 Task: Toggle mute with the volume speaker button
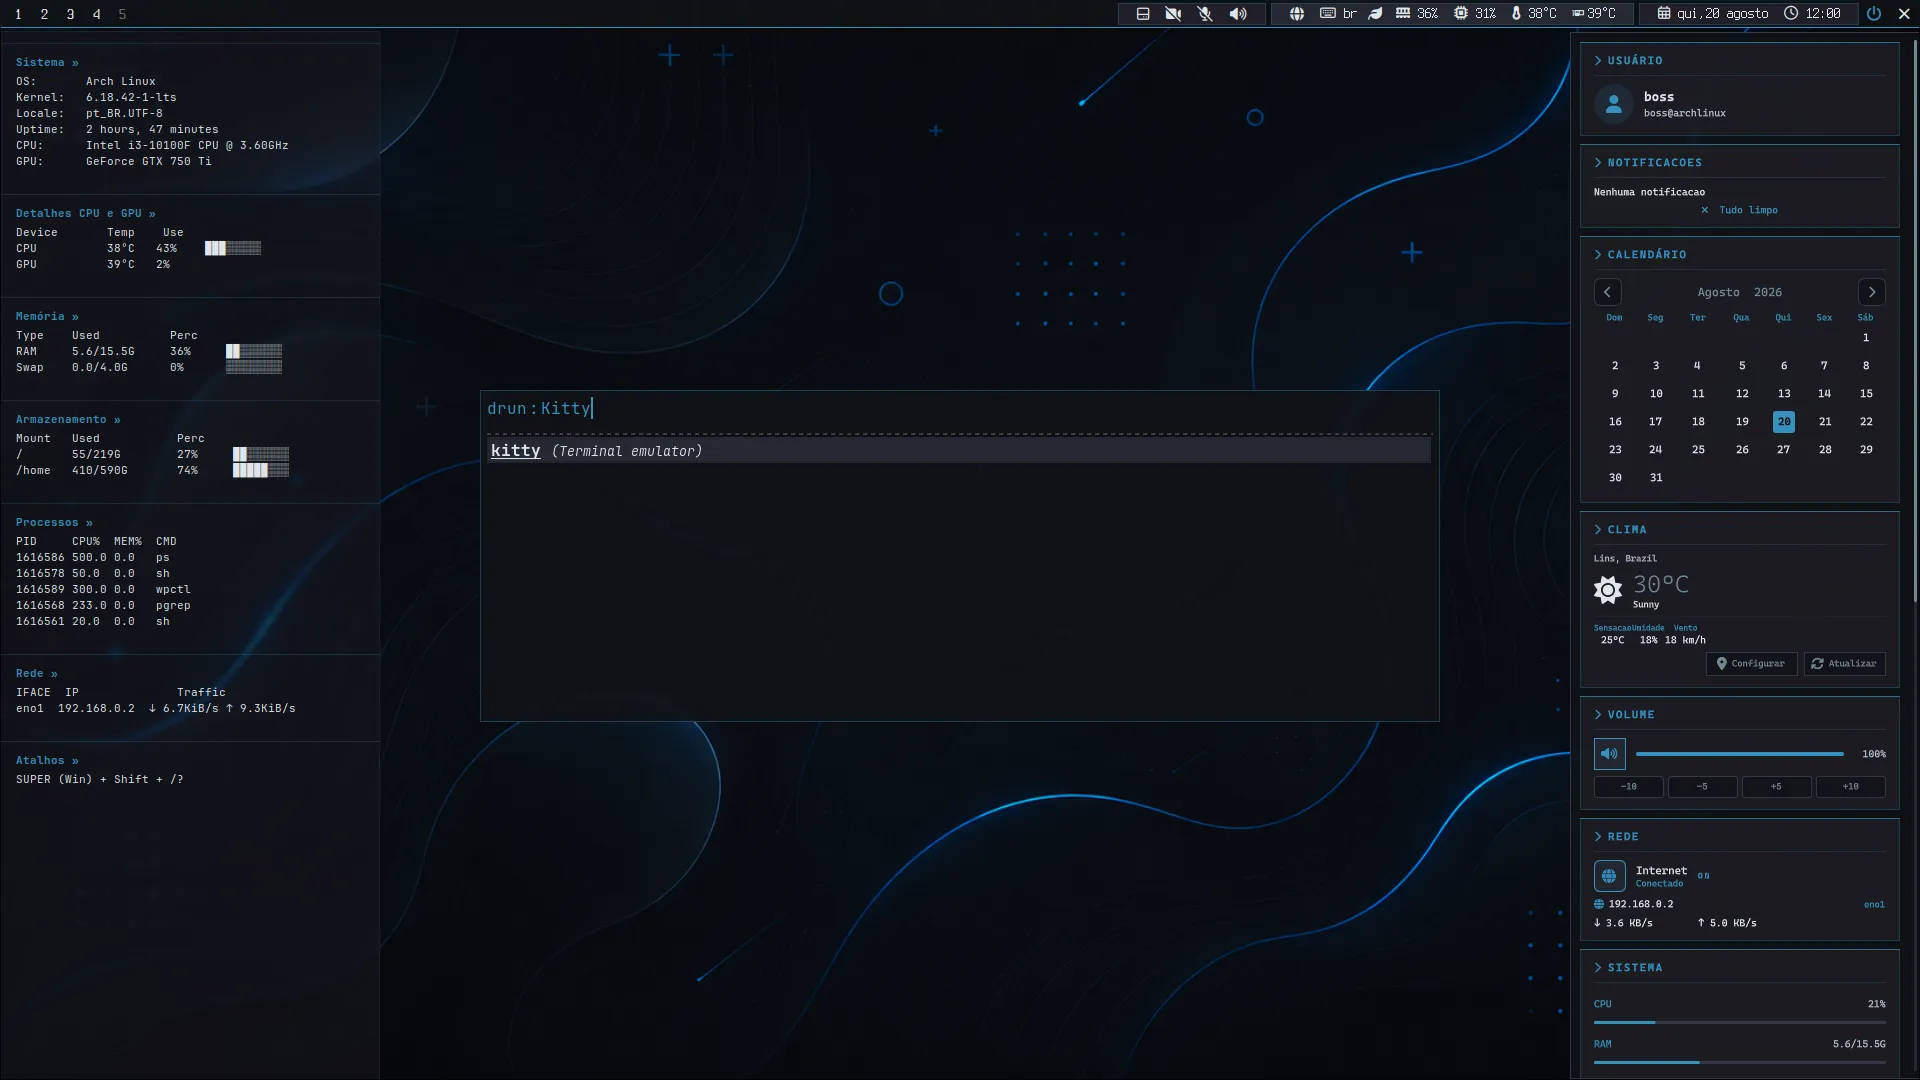(1610, 754)
